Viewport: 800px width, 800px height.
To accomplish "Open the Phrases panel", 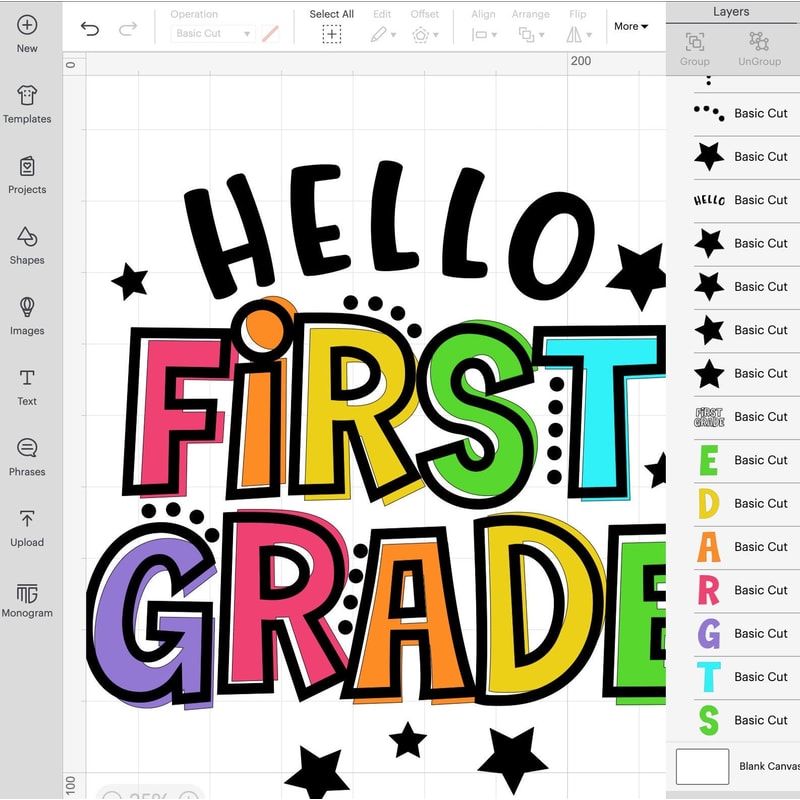I will click(x=27, y=455).
